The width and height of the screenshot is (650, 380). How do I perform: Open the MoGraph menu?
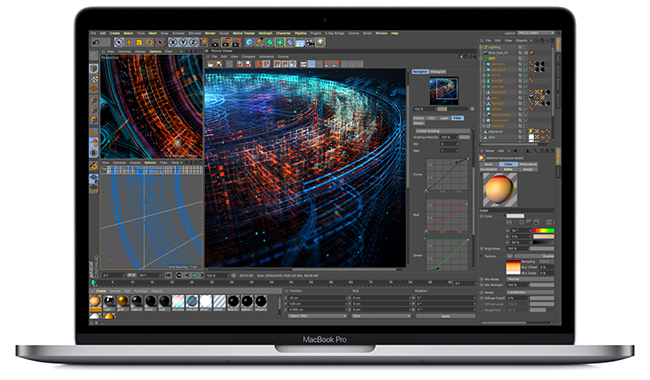(x=265, y=33)
